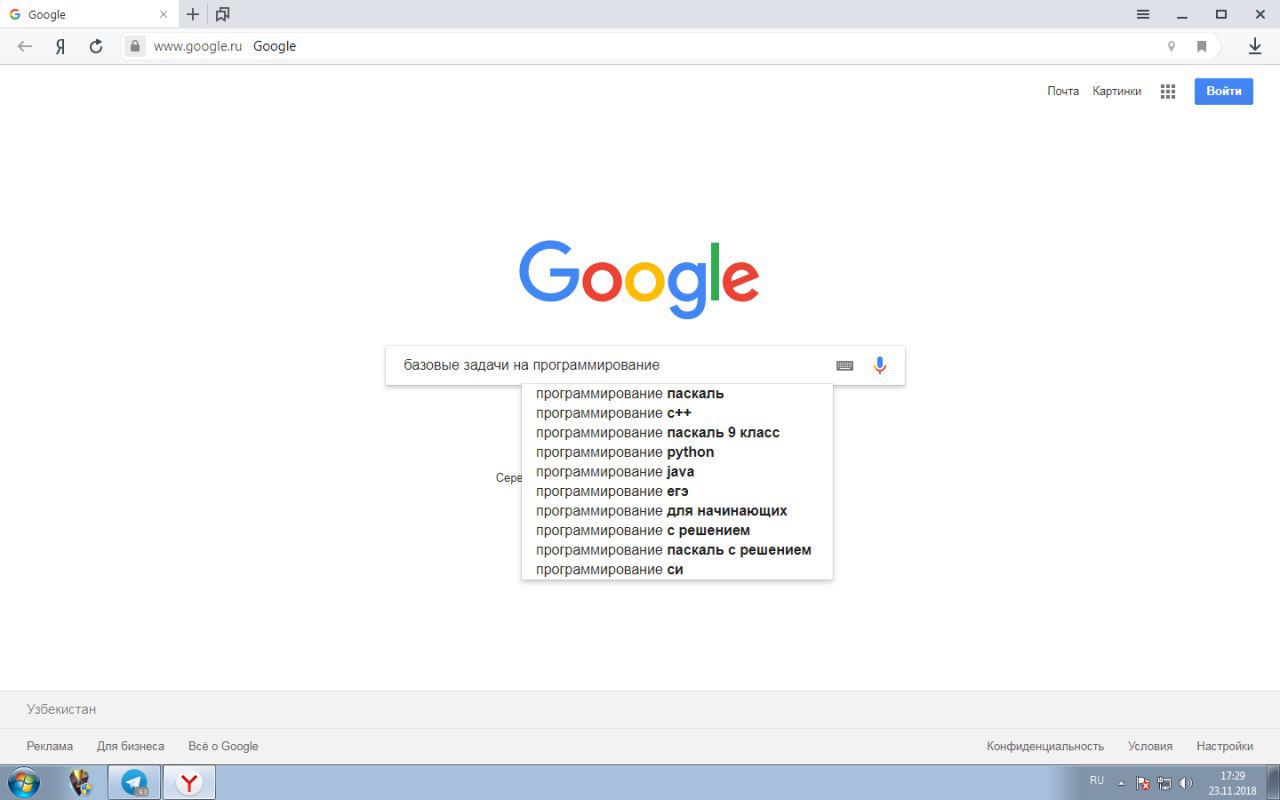Reload the page with refresh icon
Image resolution: width=1280 pixels, height=800 pixels.
point(96,46)
